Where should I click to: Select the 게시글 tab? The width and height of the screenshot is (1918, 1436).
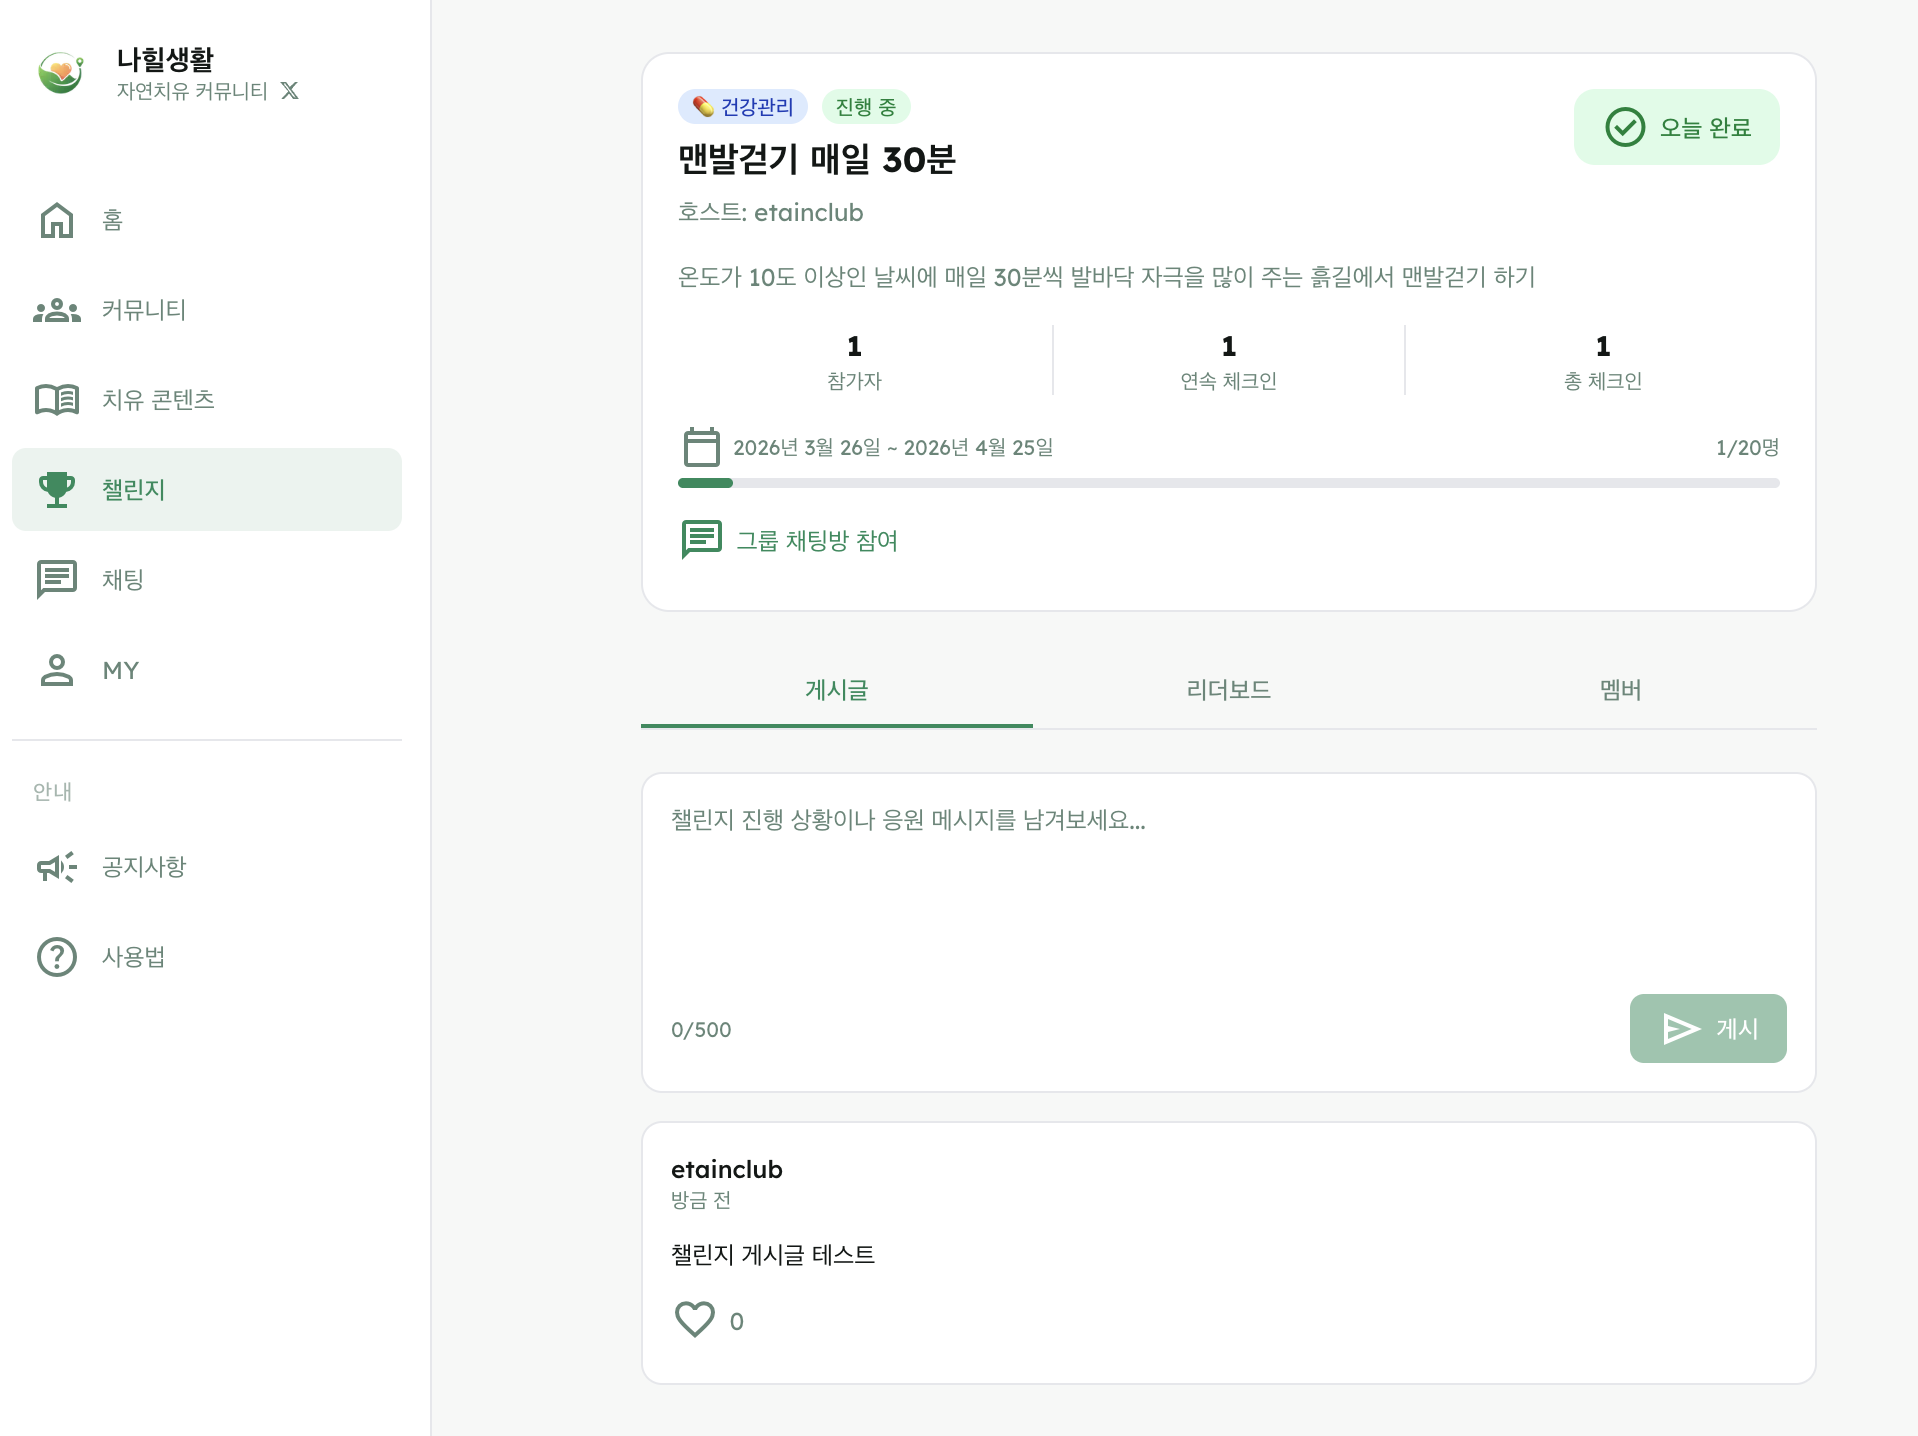[x=836, y=690]
